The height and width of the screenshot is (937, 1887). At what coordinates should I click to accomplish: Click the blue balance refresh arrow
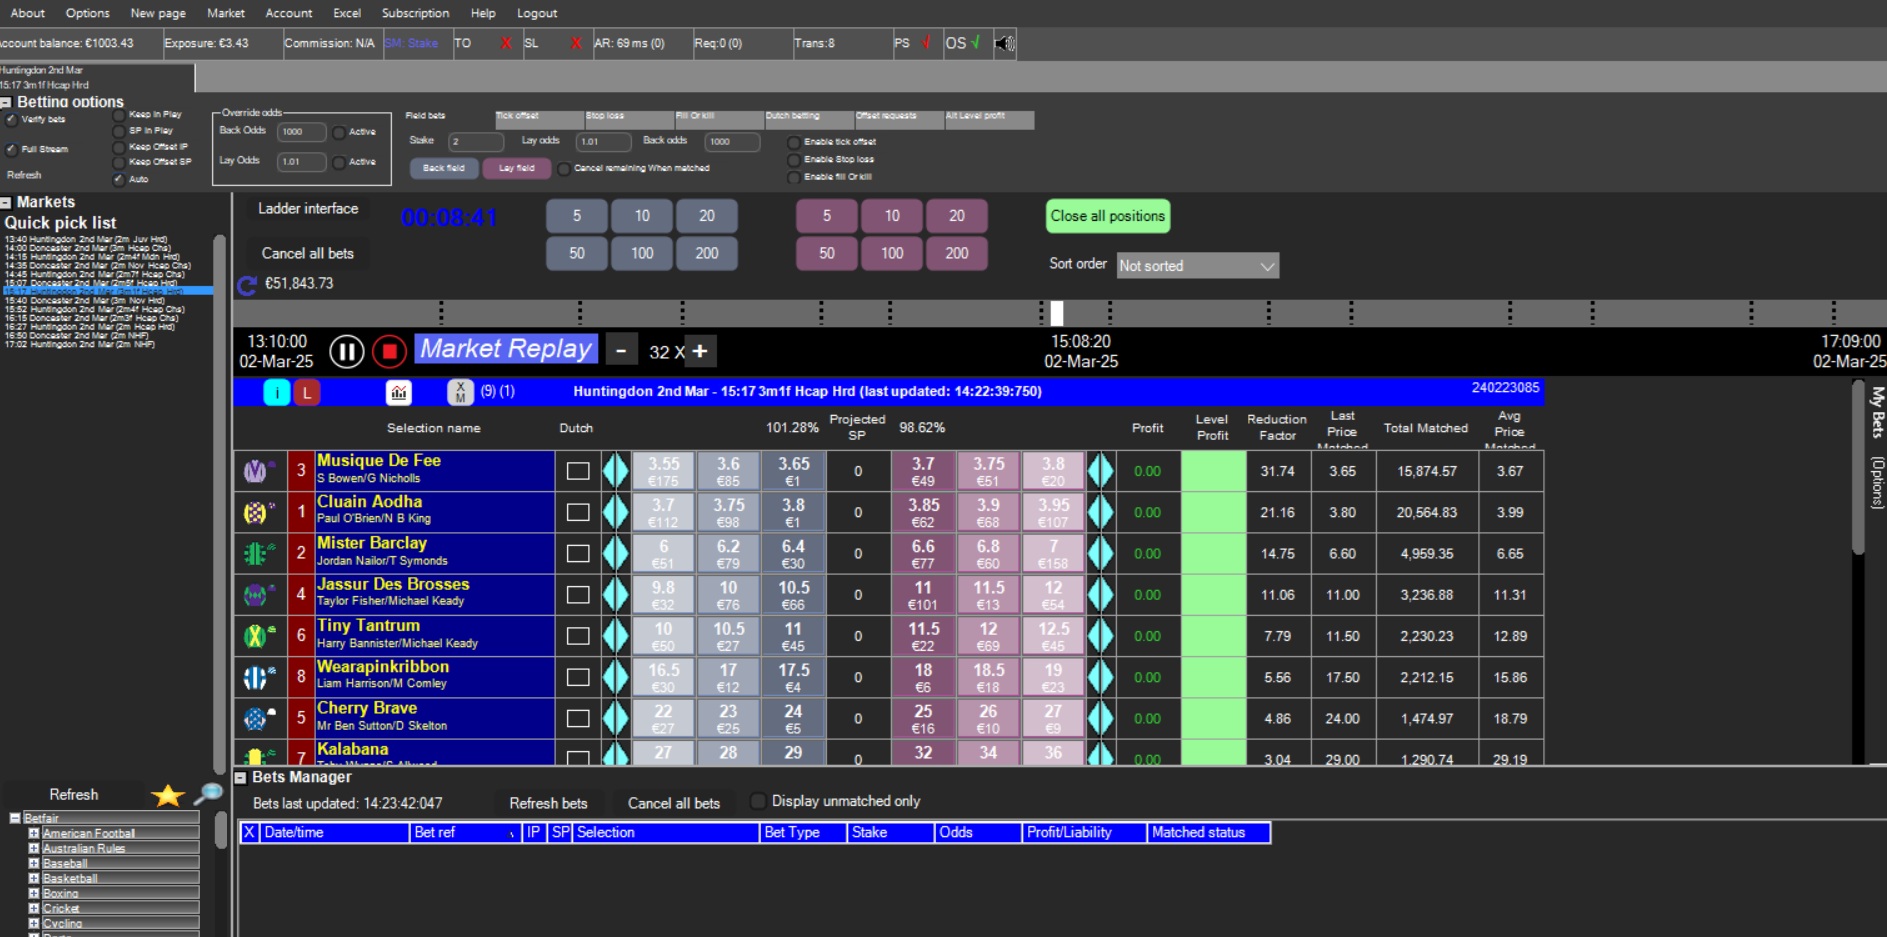(x=247, y=285)
